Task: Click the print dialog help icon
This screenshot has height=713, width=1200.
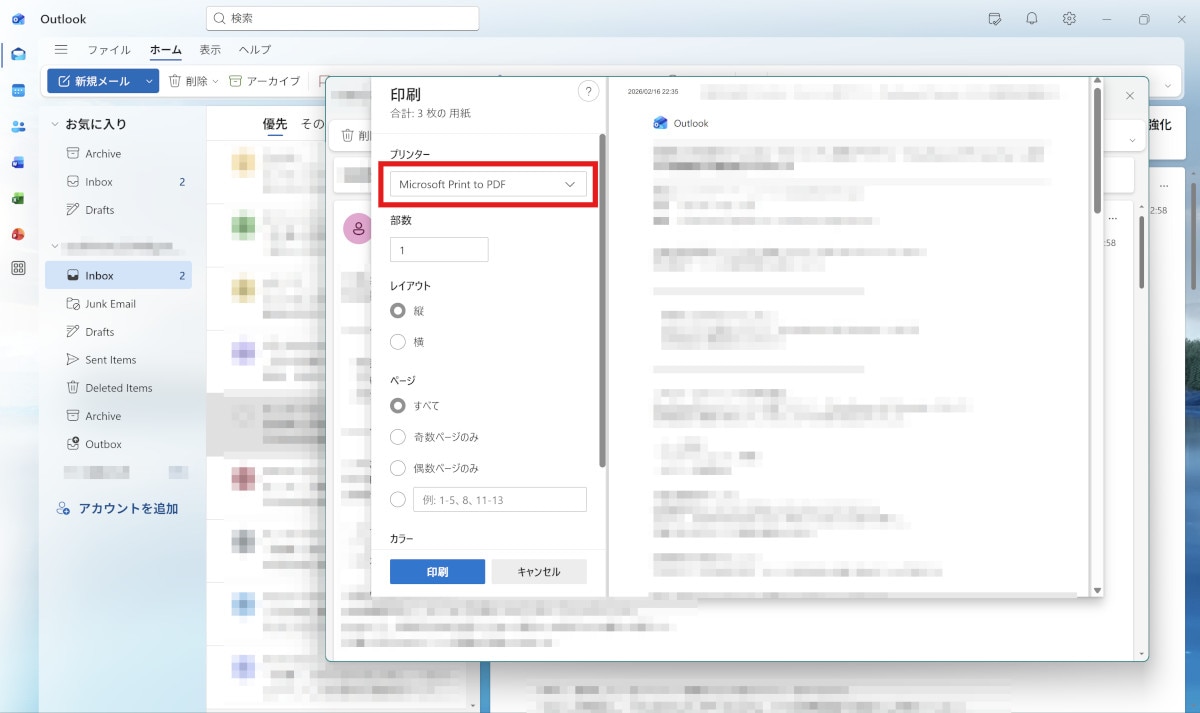Action: [588, 92]
